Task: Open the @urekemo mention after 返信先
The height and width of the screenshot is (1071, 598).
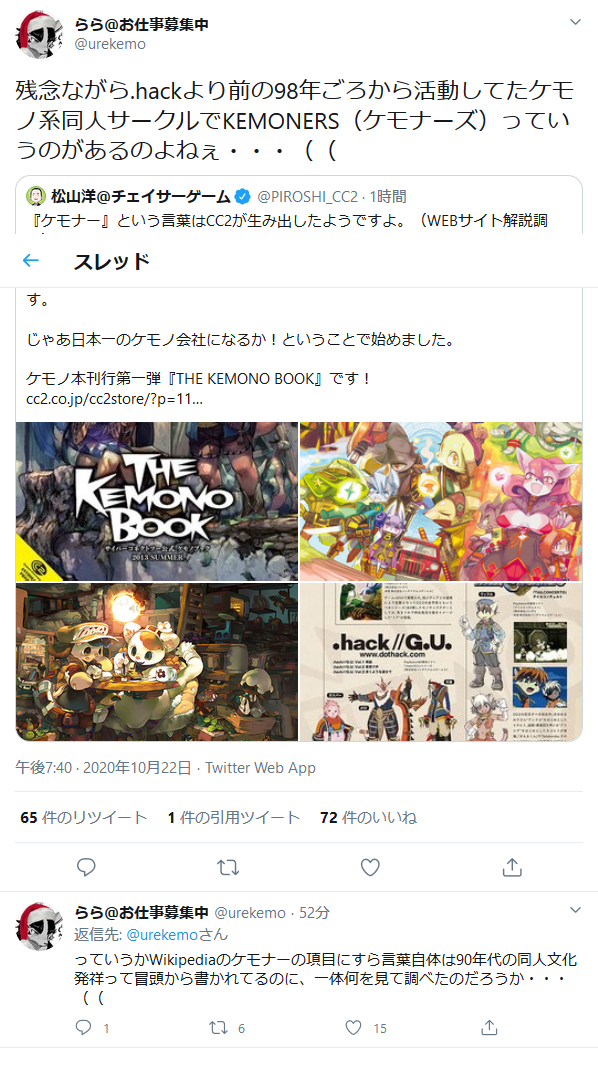Action: (162, 934)
